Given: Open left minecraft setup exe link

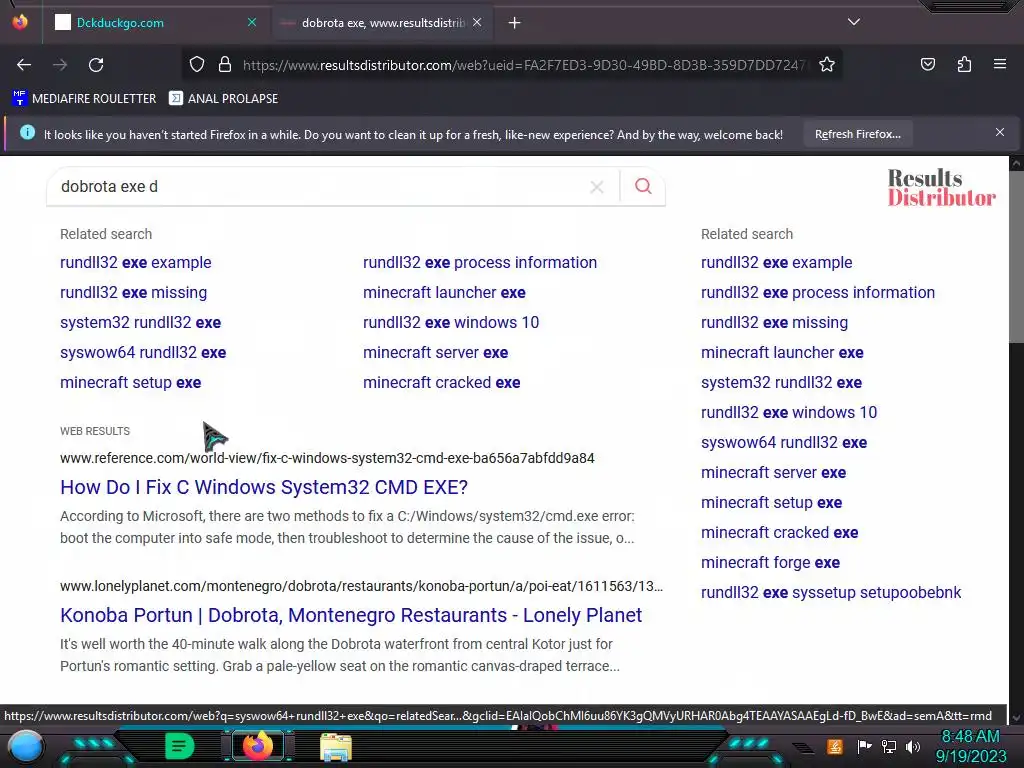Looking at the screenshot, I should 131,383.
